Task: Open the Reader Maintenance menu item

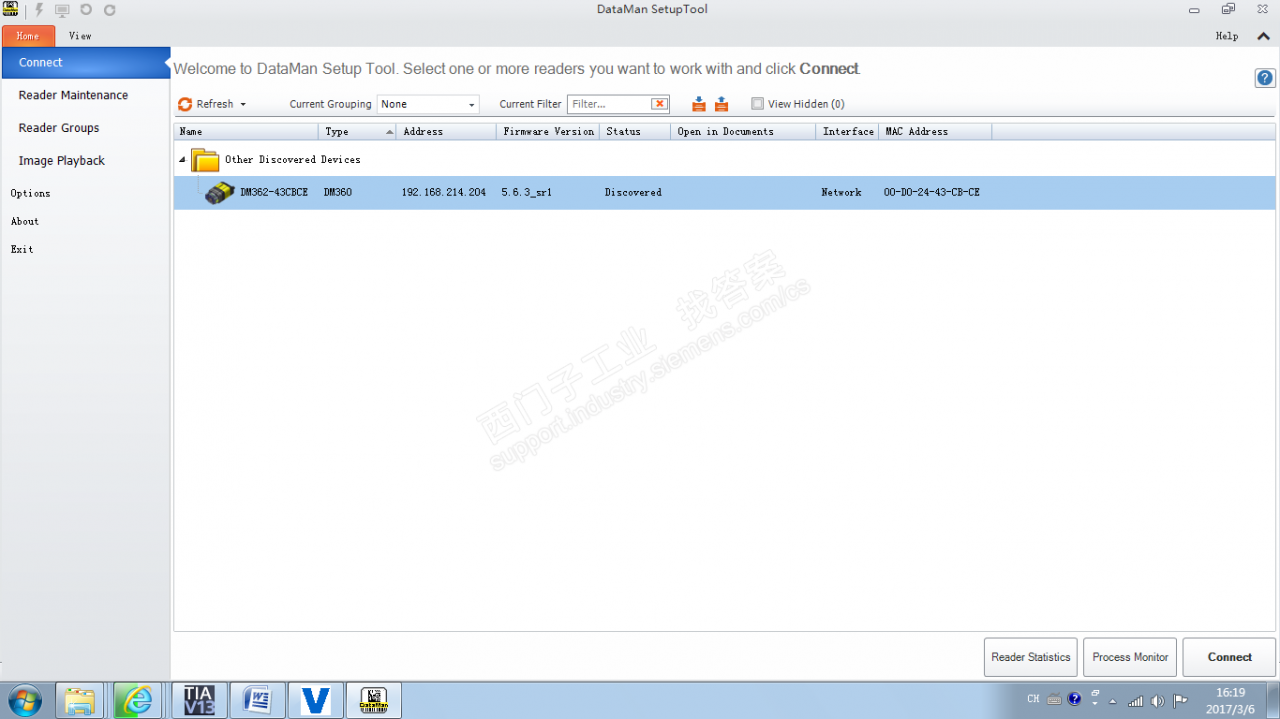Action: tap(73, 95)
